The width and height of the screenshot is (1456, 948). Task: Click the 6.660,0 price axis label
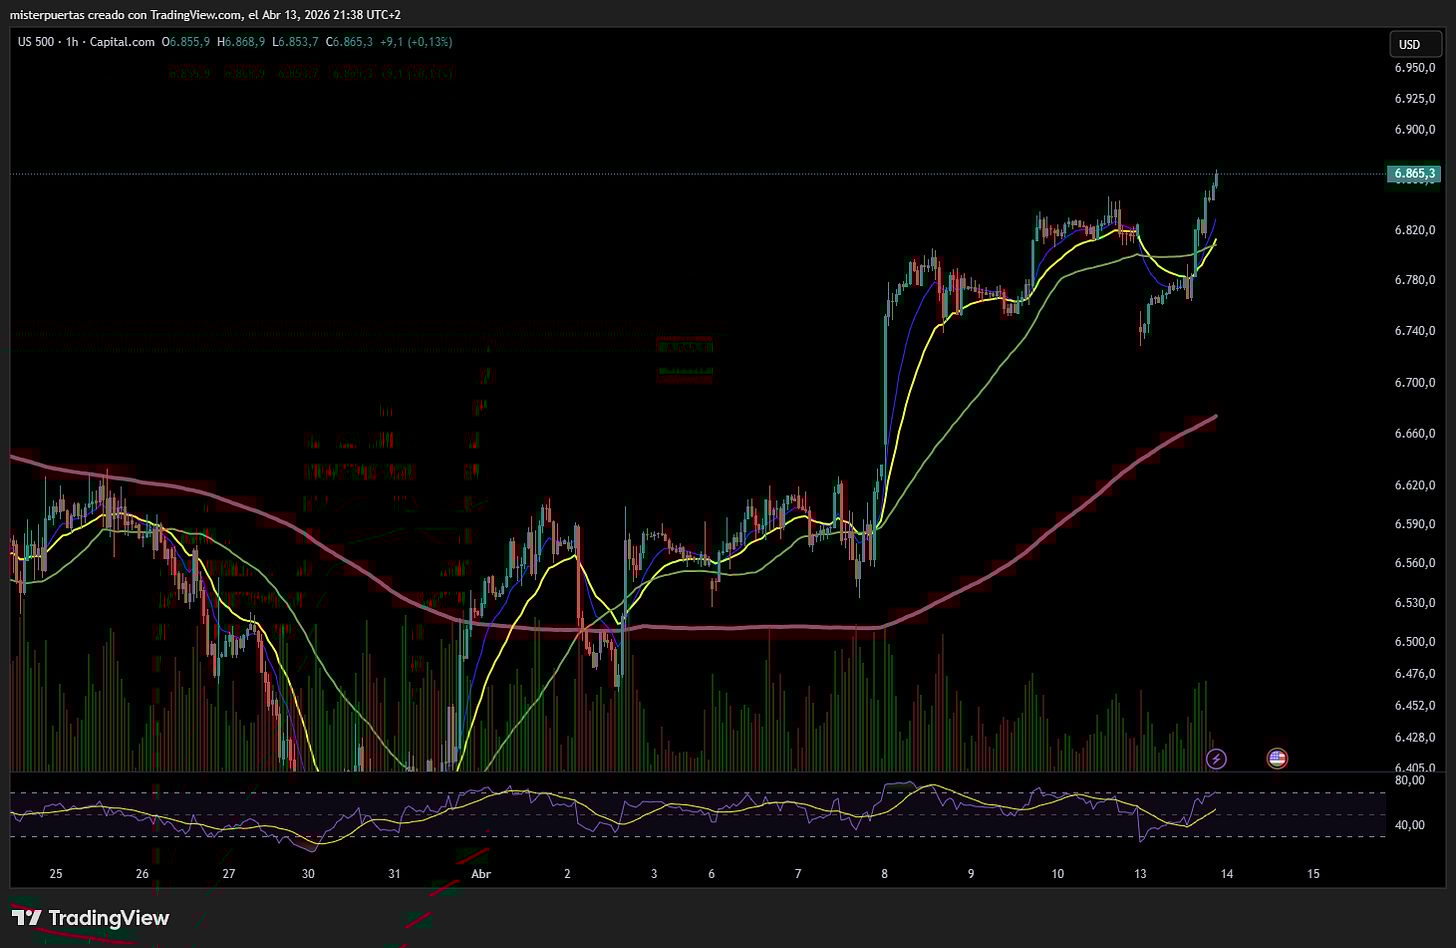(x=1415, y=434)
